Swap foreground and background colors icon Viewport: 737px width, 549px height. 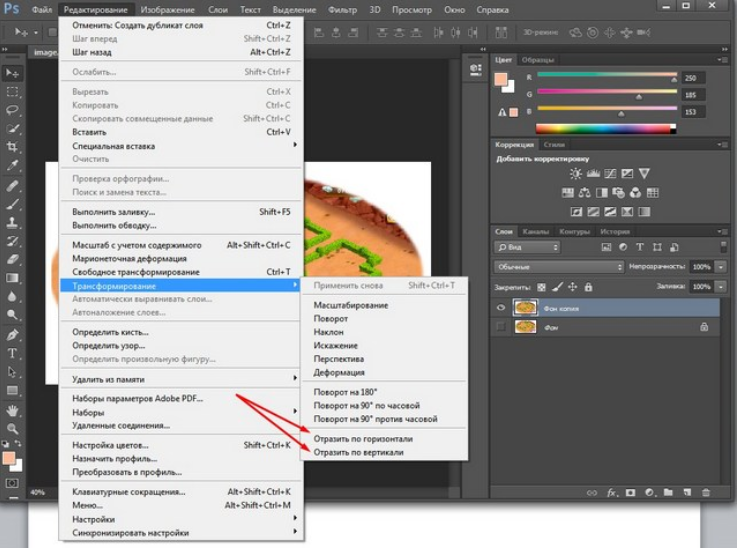[18, 443]
